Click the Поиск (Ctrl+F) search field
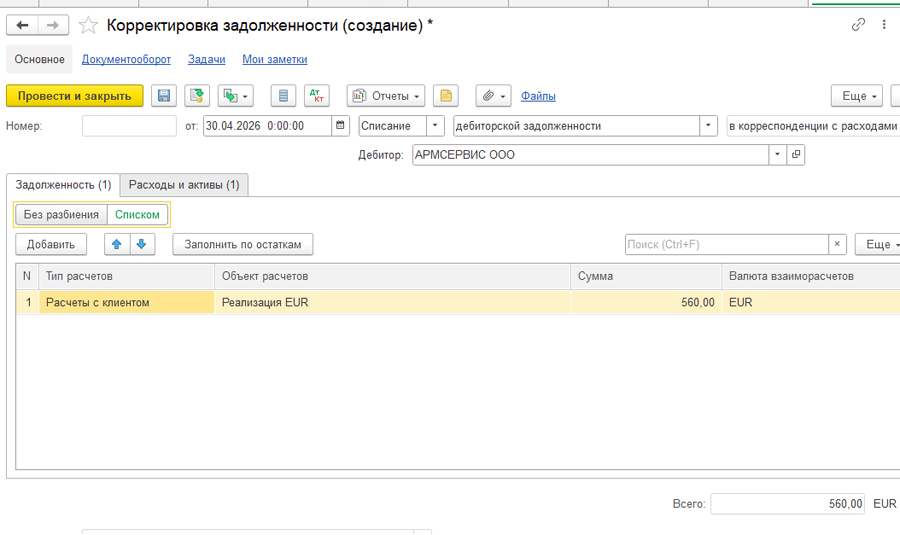 (727, 244)
